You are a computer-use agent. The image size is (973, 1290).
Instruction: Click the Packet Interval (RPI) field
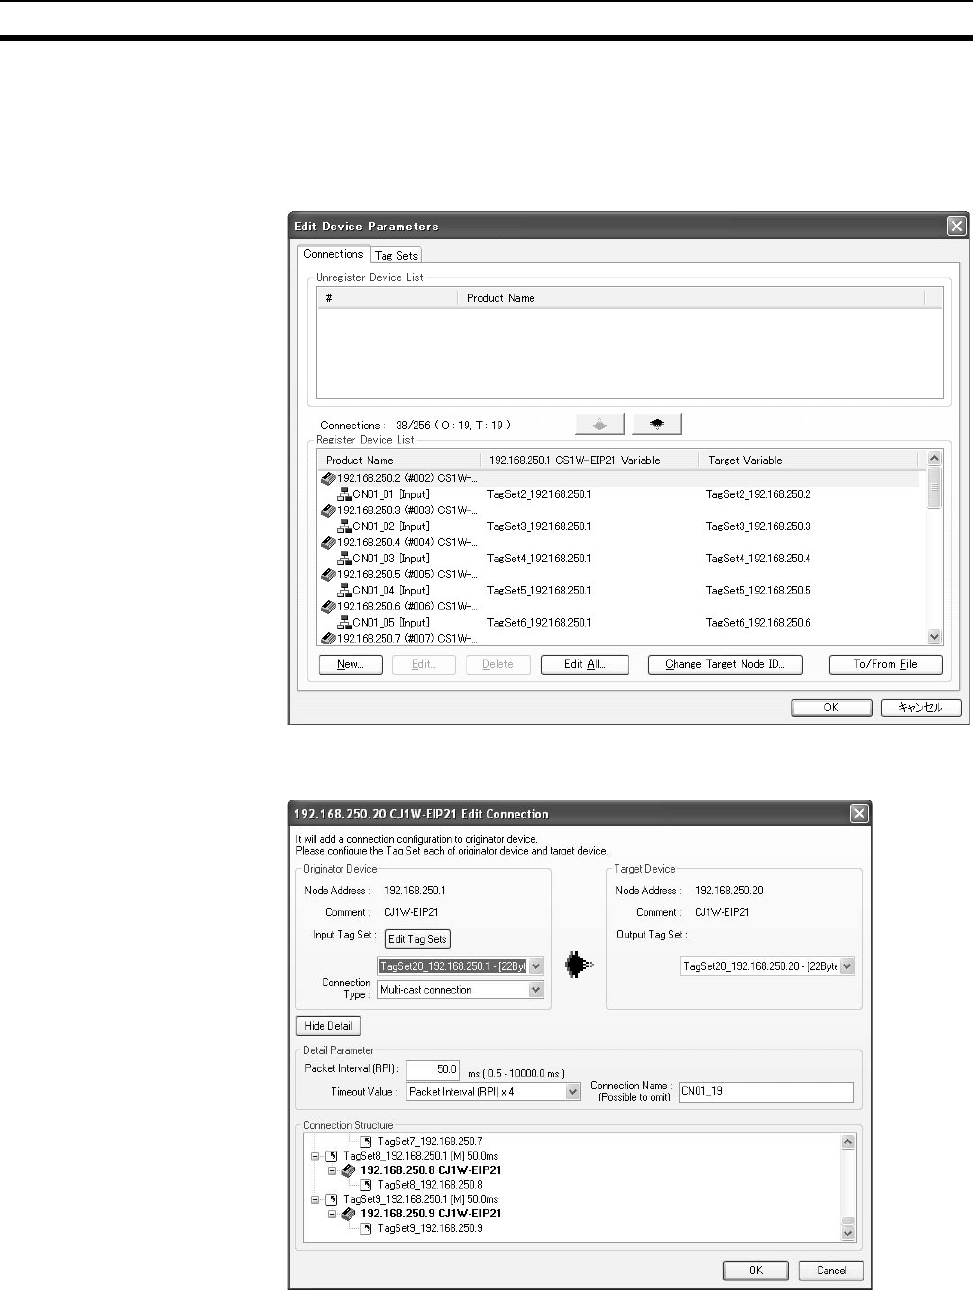432,1070
